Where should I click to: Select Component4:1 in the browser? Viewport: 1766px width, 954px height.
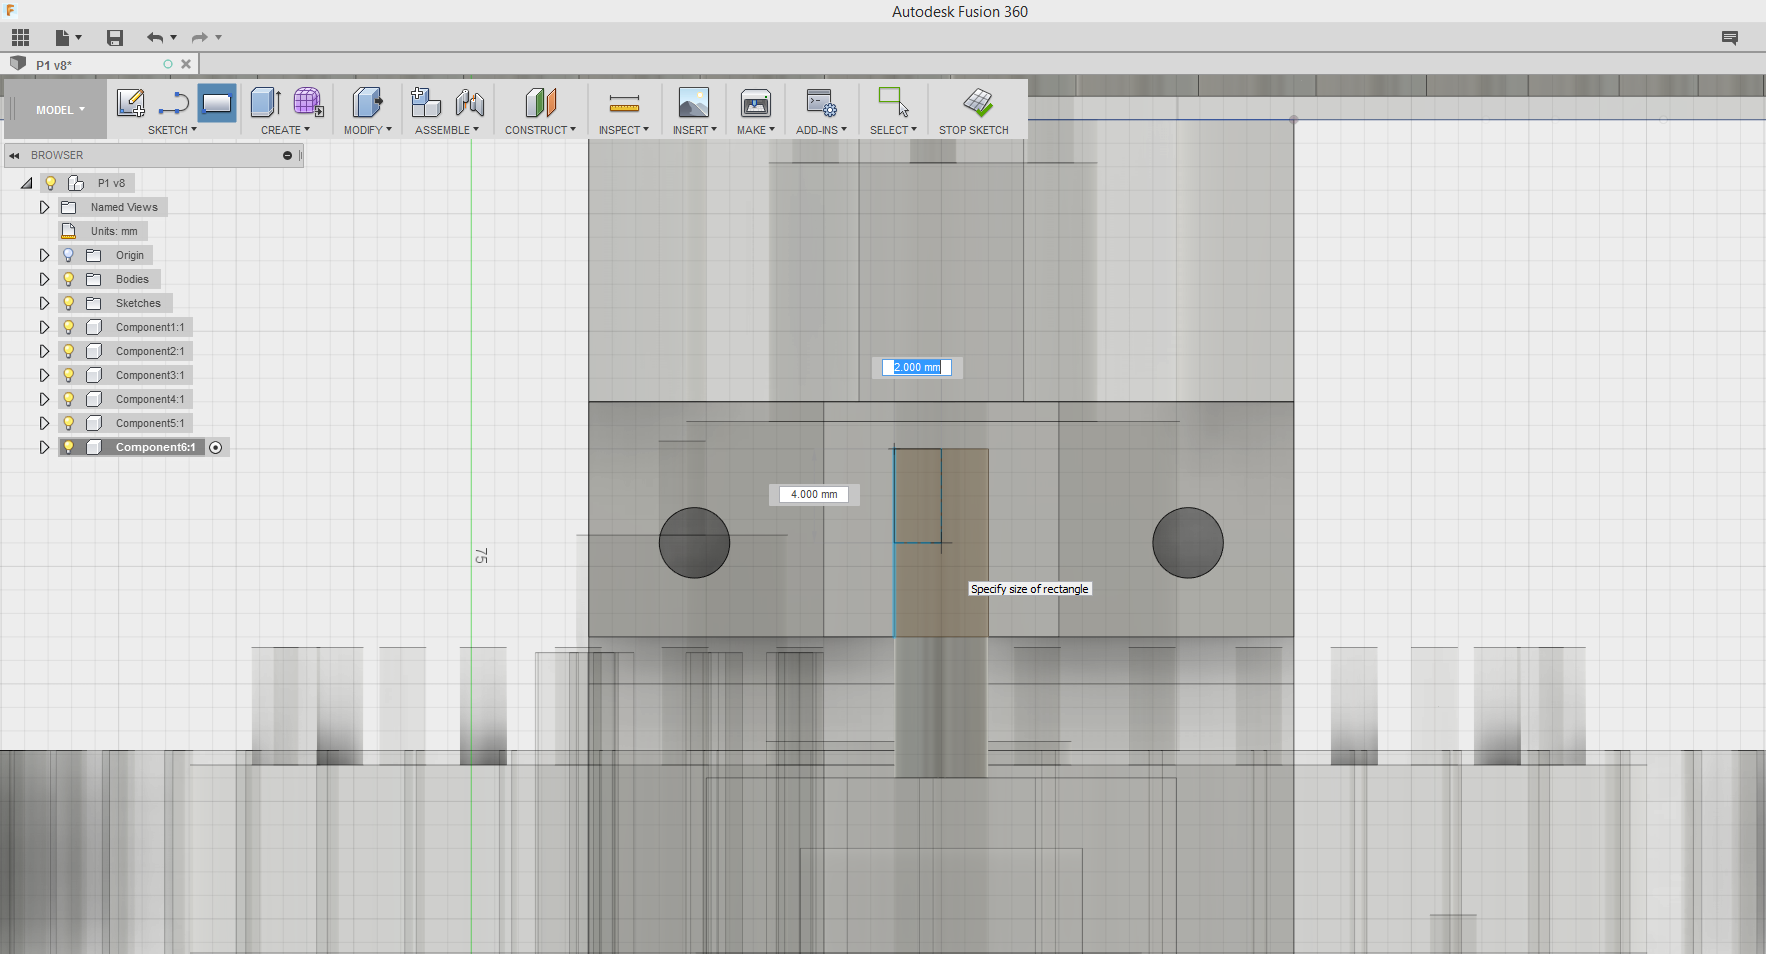(x=150, y=399)
